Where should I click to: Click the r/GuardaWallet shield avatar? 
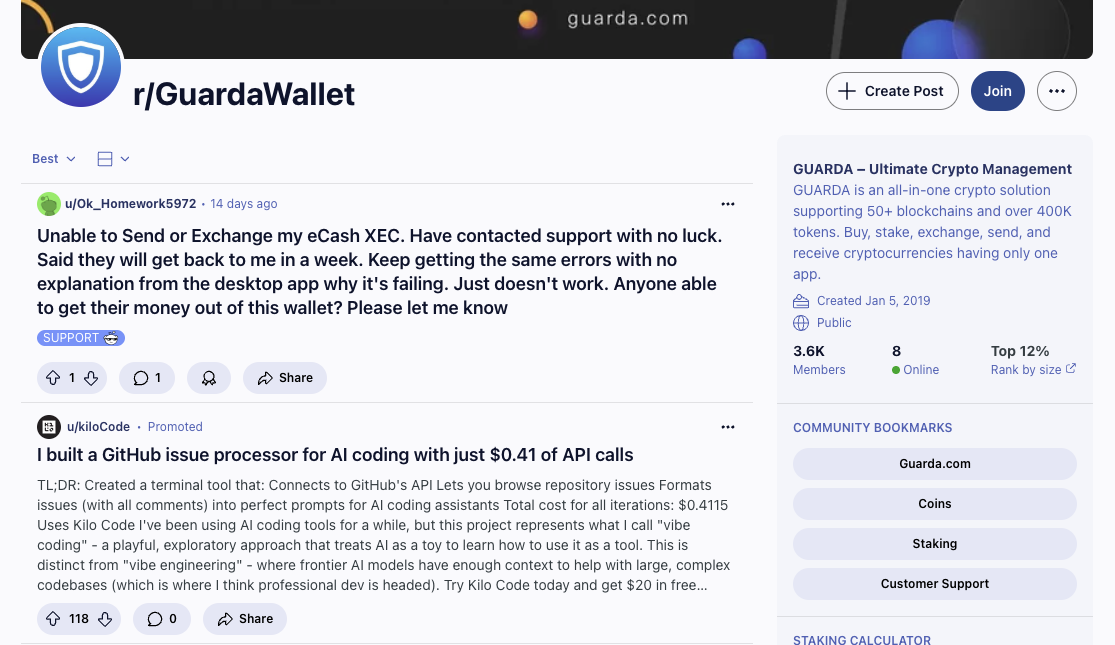tap(81, 67)
